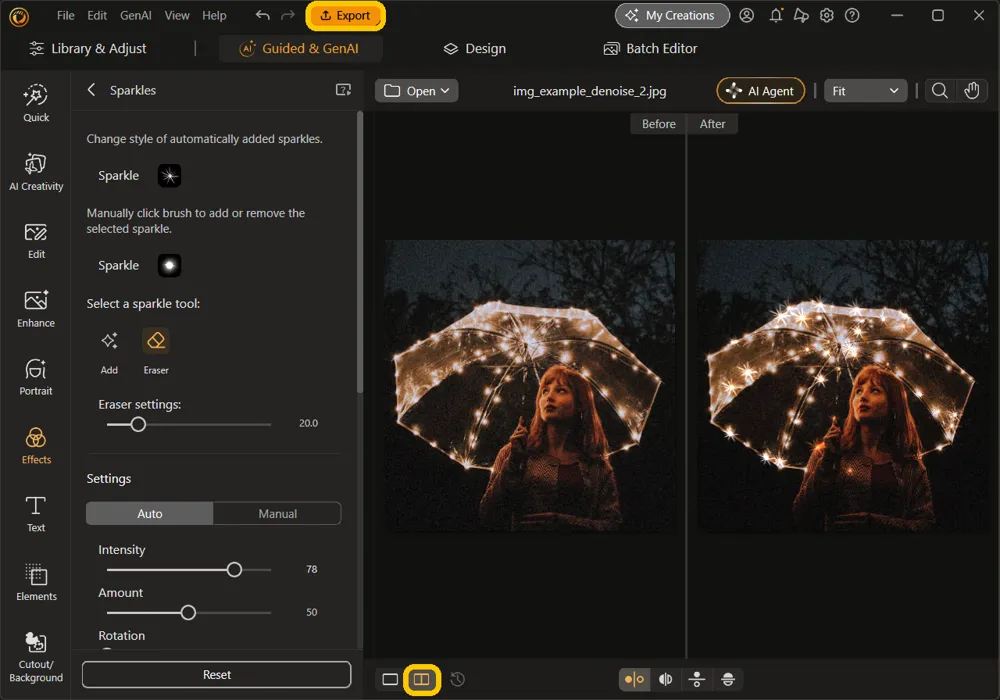The width and height of the screenshot is (1000, 700).
Task: Undo the last action
Action: click(262, 15)
